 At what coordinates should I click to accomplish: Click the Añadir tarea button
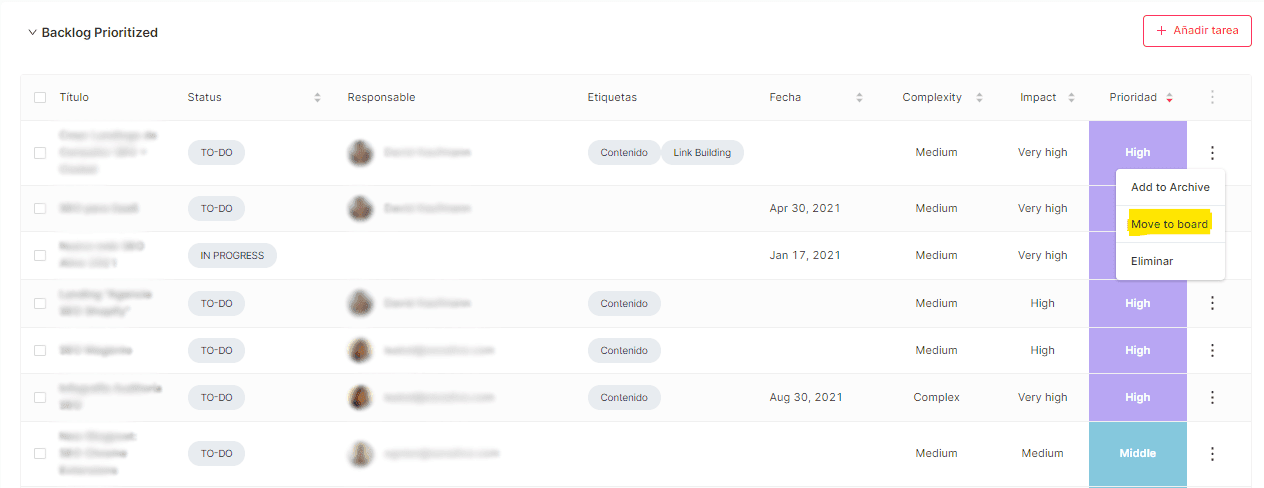[1197, 31]
